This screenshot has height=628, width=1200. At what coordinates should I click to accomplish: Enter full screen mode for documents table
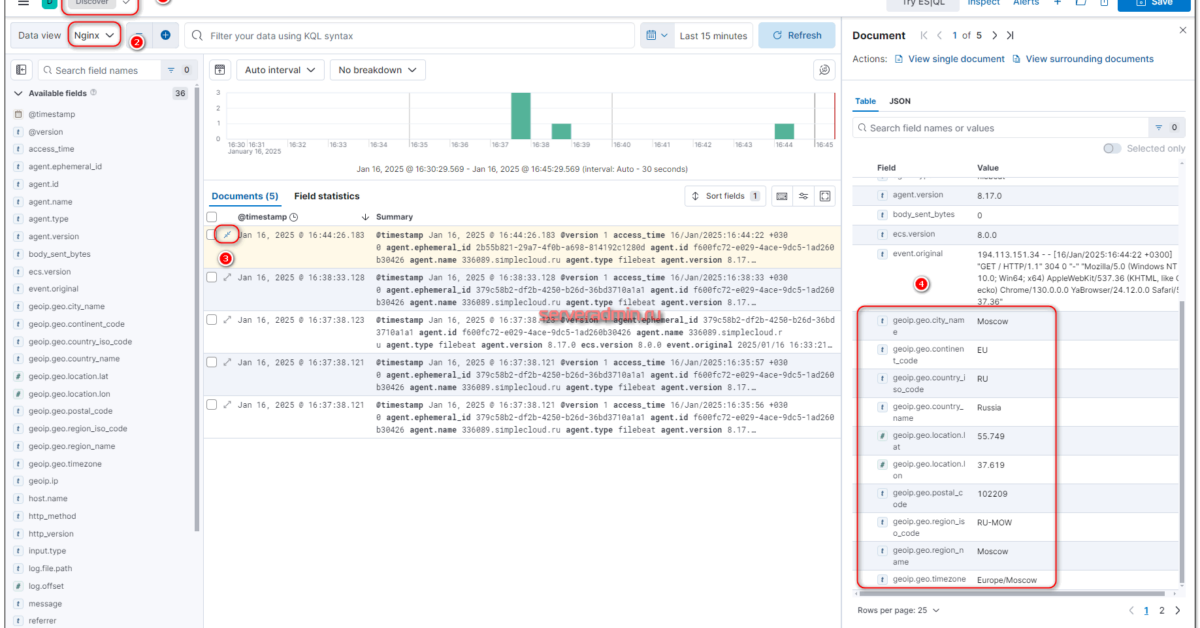tap(825, 196)
